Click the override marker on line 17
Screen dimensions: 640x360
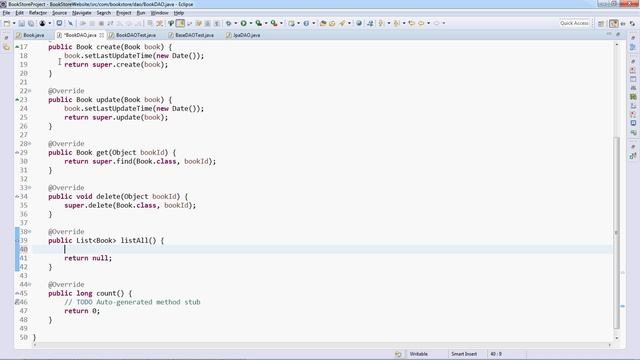pyautogui.click(x=17, y=47)
